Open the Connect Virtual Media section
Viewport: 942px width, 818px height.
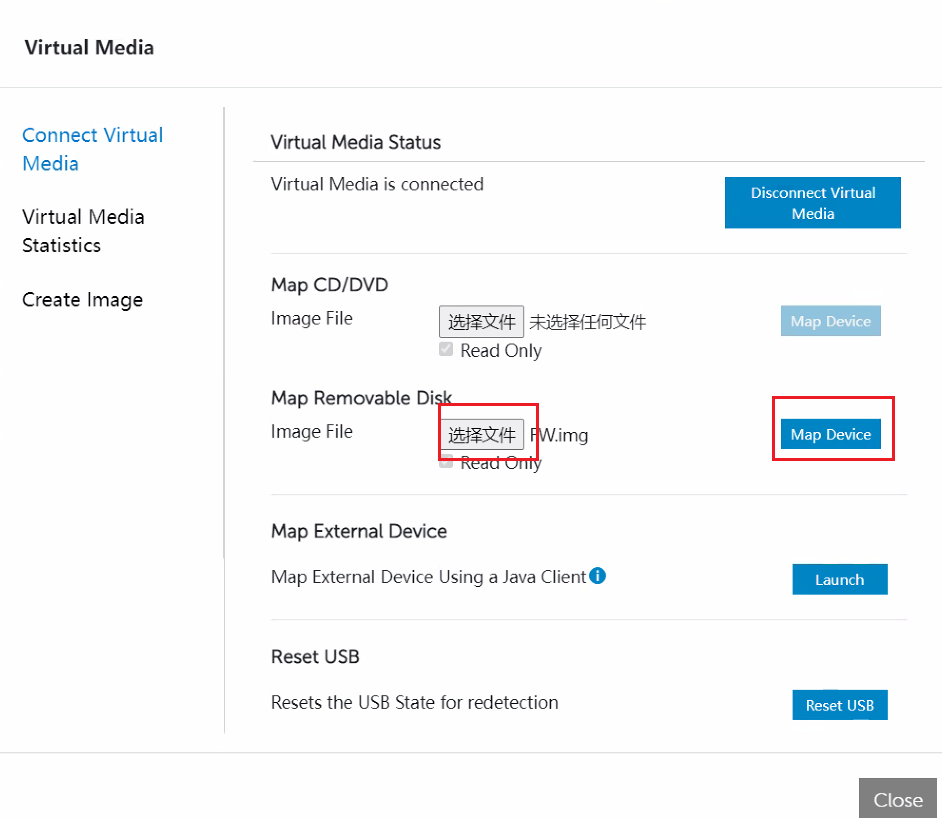[92, 148]
